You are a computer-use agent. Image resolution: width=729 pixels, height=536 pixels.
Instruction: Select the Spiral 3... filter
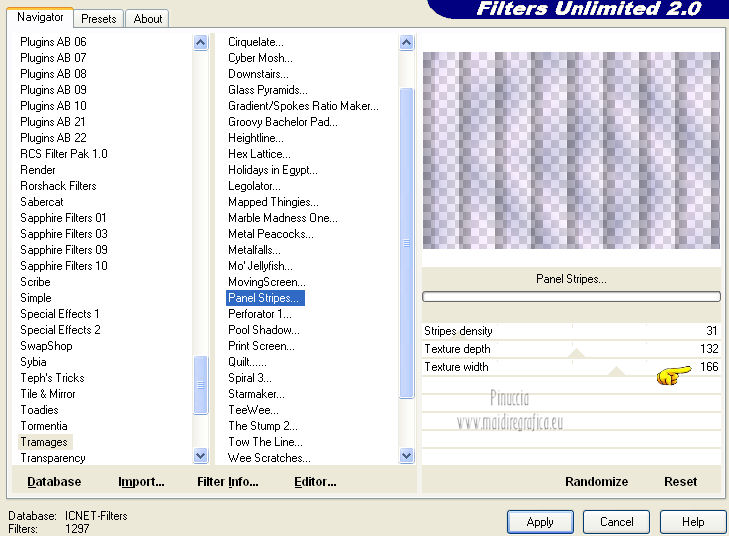(250, 378)
